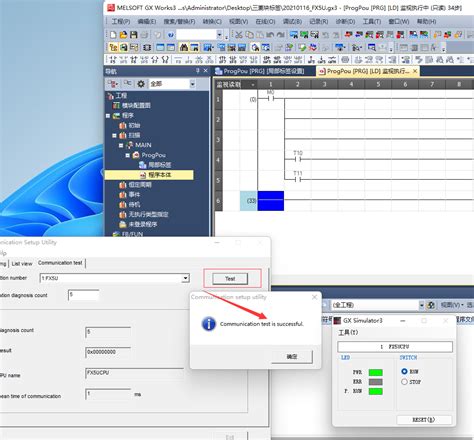The height and width of the screenshot is (440, 474).
Task: Open the 工程(P) menu
Action: (121, 21)
